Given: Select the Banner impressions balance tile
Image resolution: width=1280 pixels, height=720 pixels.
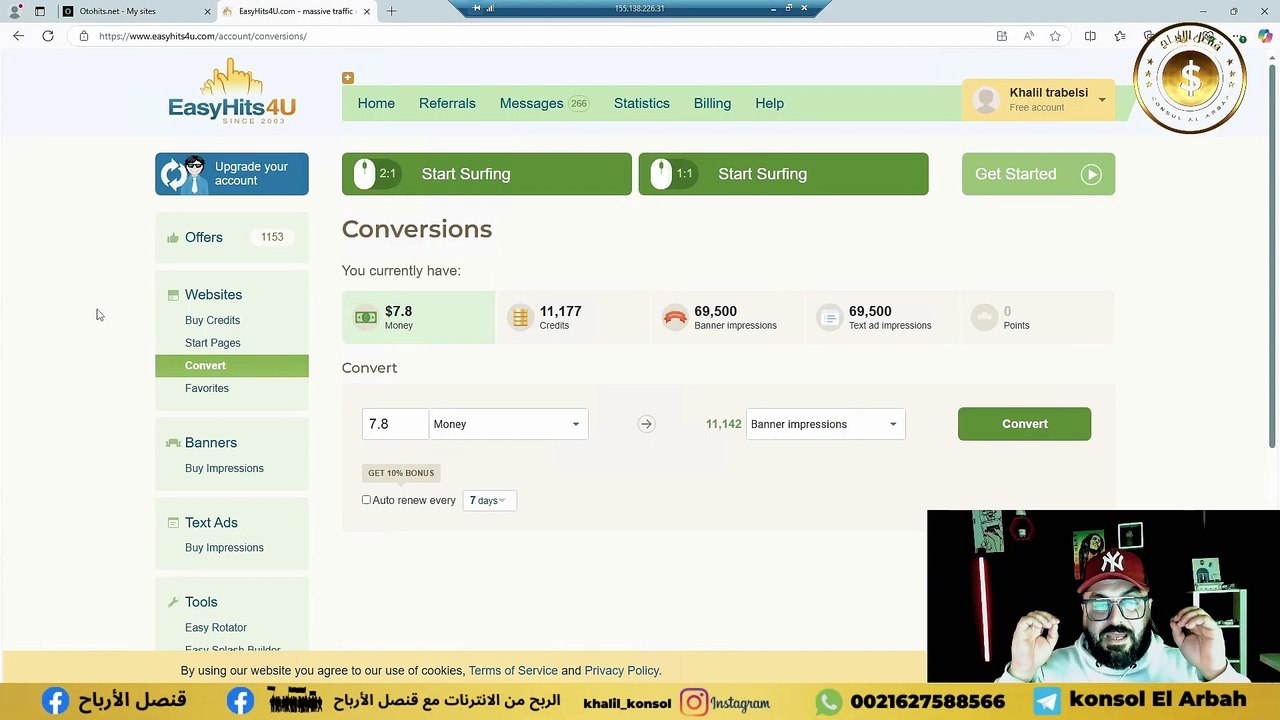Looking at the screenshot, I should pos(727,317).
